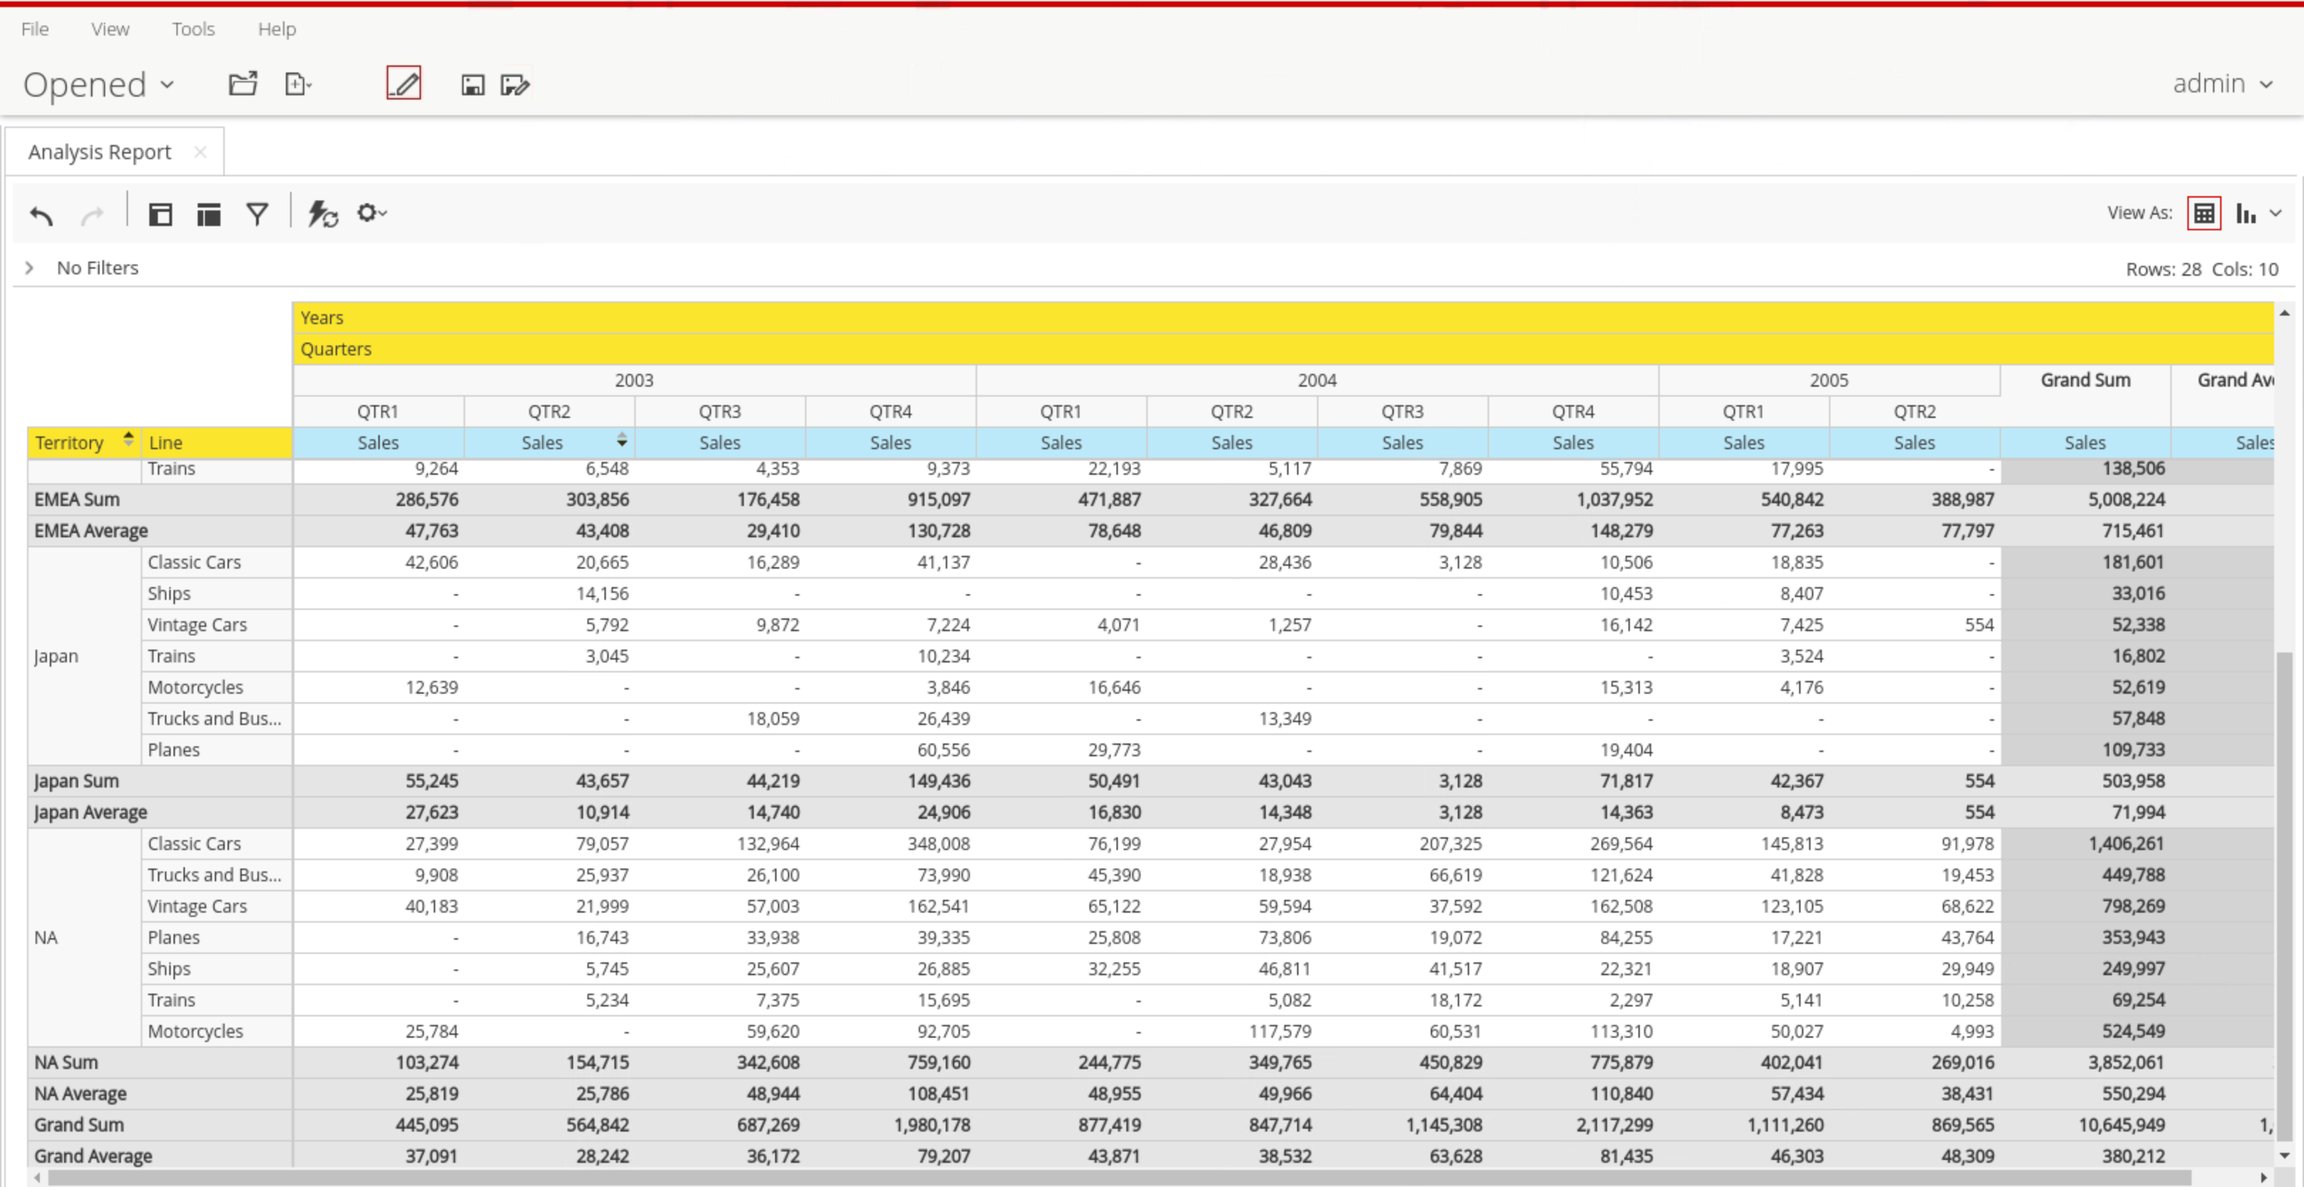Open the admin user menu
The image size is (2304, 1187).
[x=2223, y=84]
